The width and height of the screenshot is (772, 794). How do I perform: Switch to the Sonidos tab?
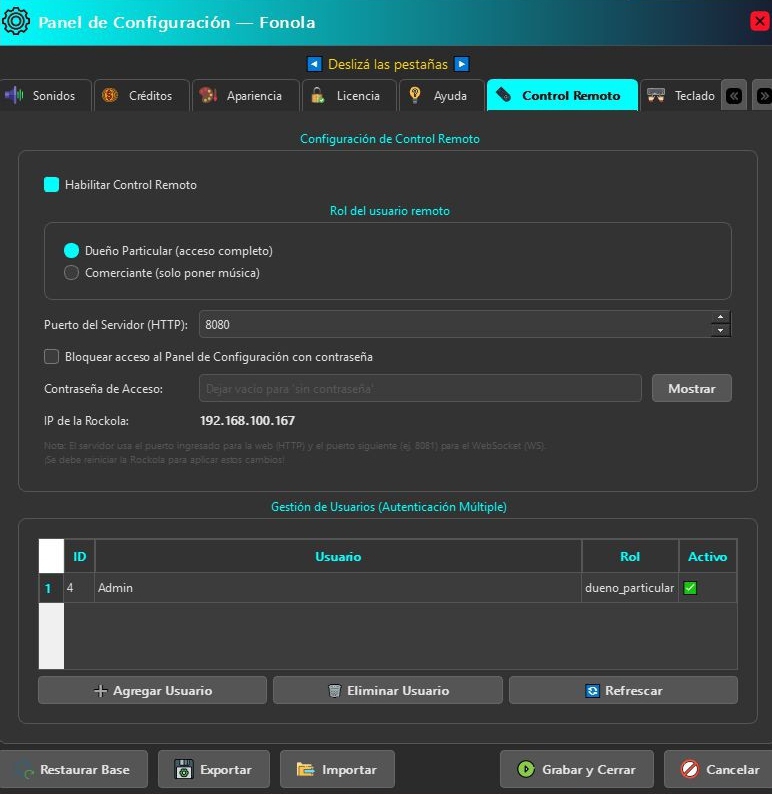(x=46, y=95)
